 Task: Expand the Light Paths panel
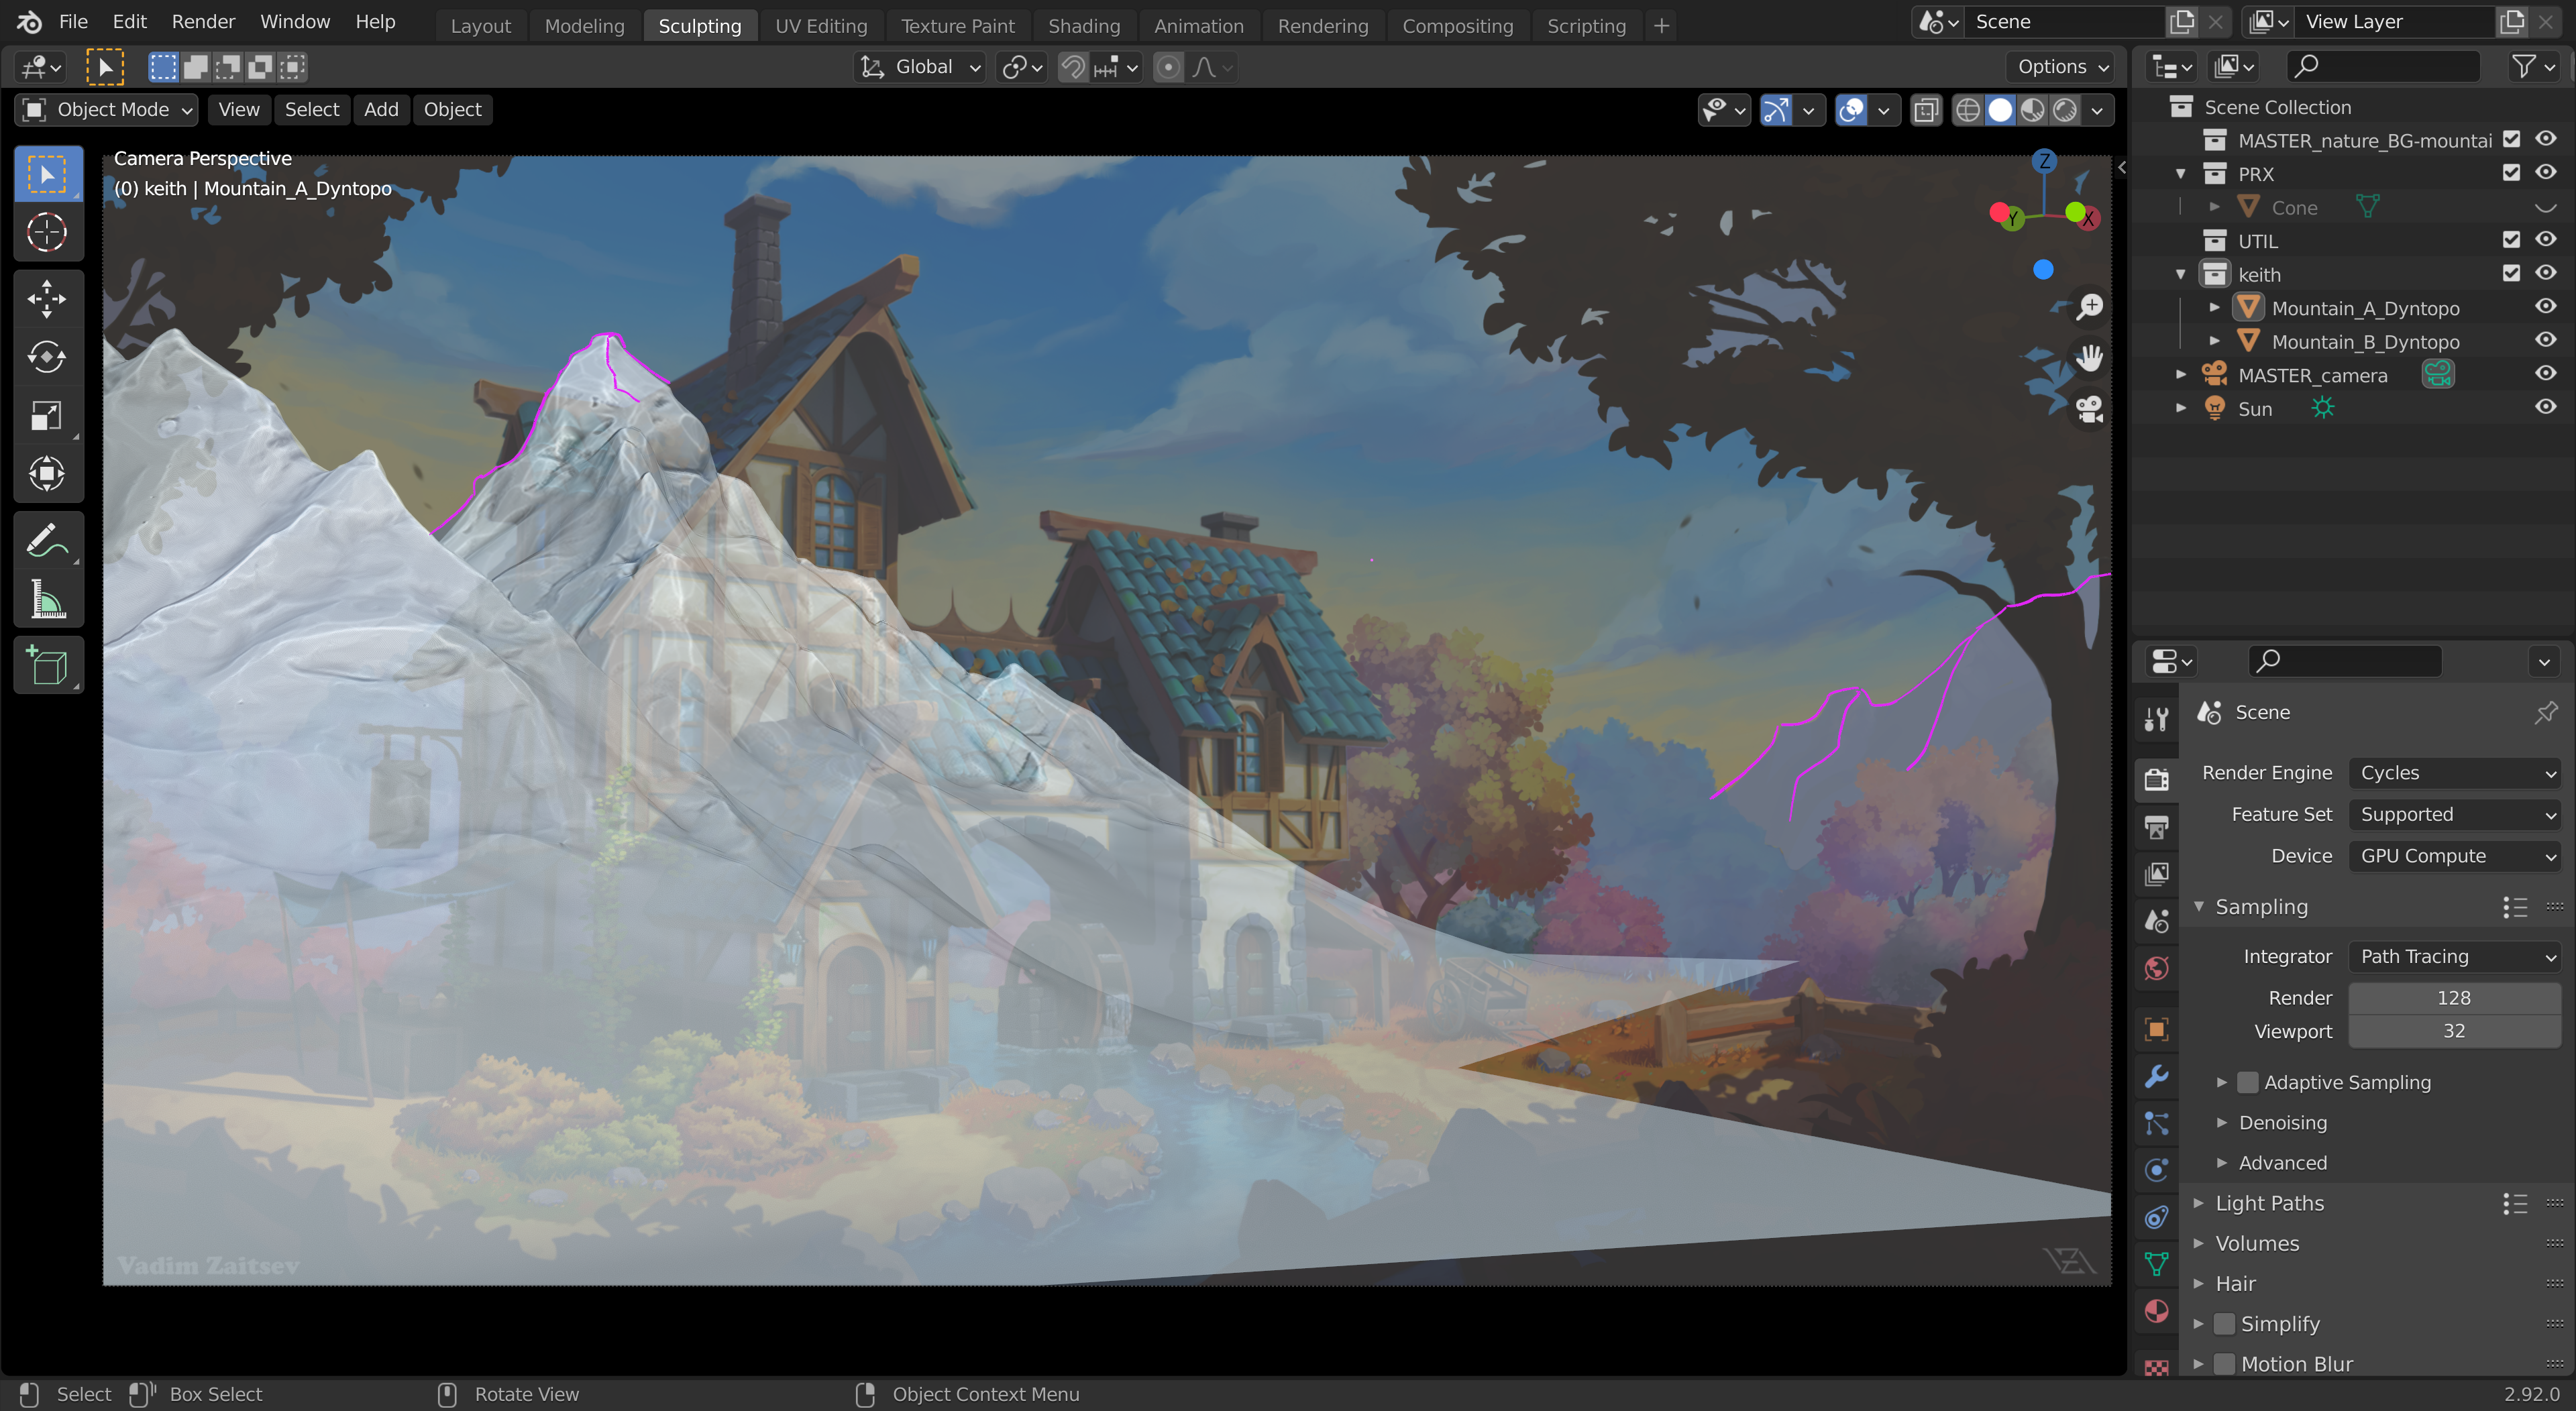tap(2269, 1203)
